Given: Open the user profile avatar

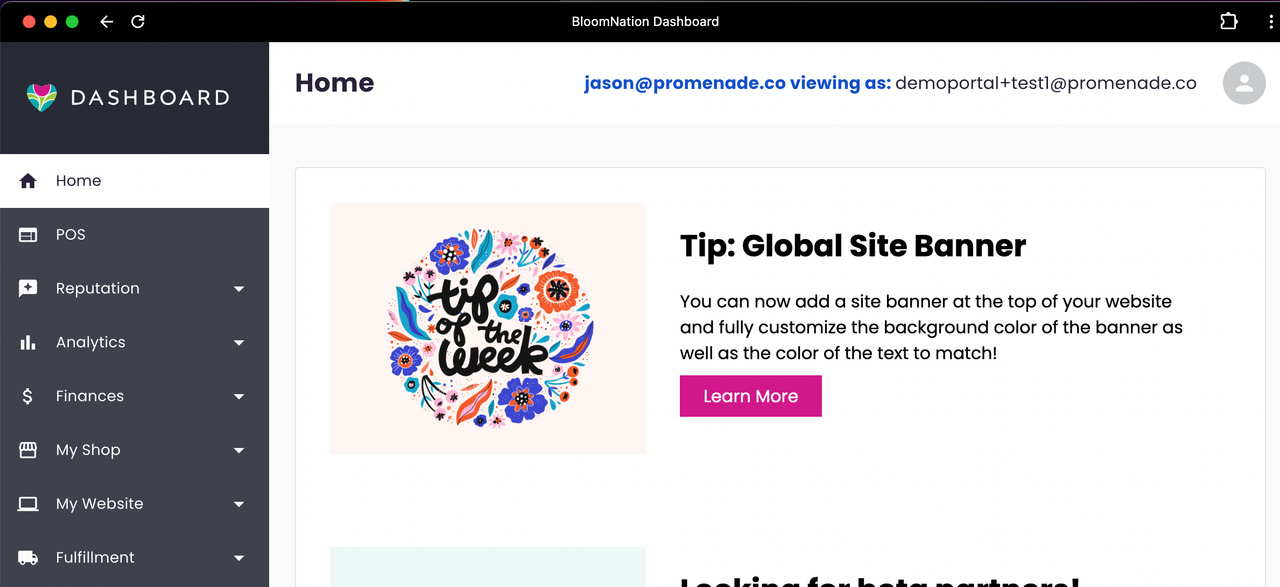Looking at the screenshot, I should [x=1244, y=84].
